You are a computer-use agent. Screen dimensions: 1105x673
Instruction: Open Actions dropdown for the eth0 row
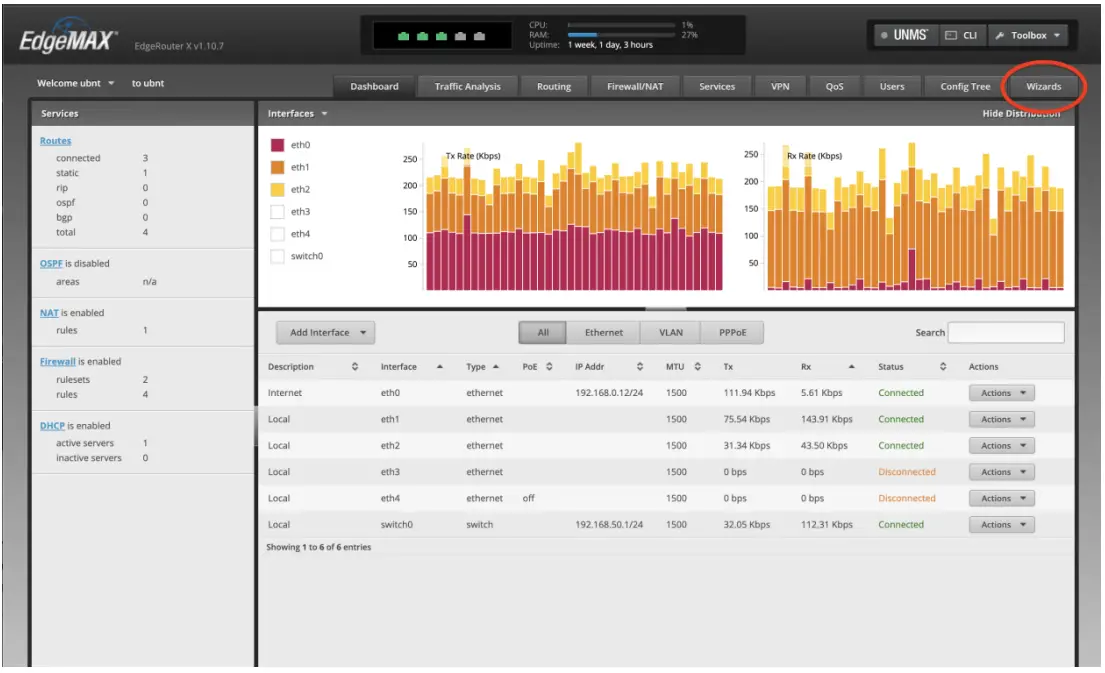[1000, 392]
